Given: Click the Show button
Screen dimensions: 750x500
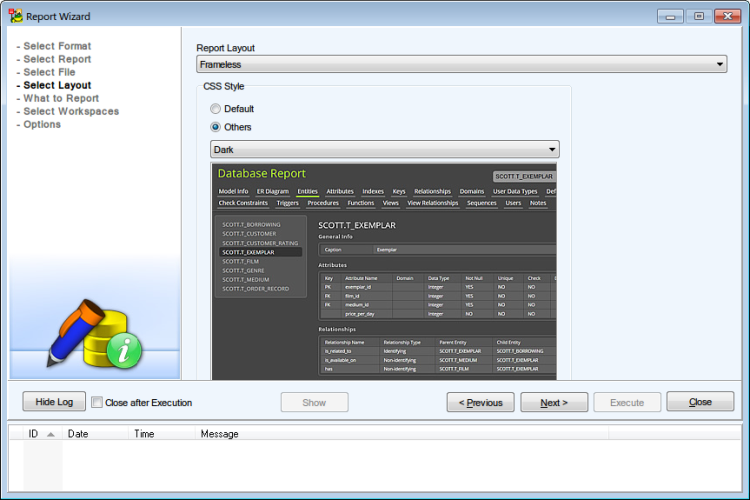Looking at the screenshot, I should pyautogui.click(x=314, y=402).
